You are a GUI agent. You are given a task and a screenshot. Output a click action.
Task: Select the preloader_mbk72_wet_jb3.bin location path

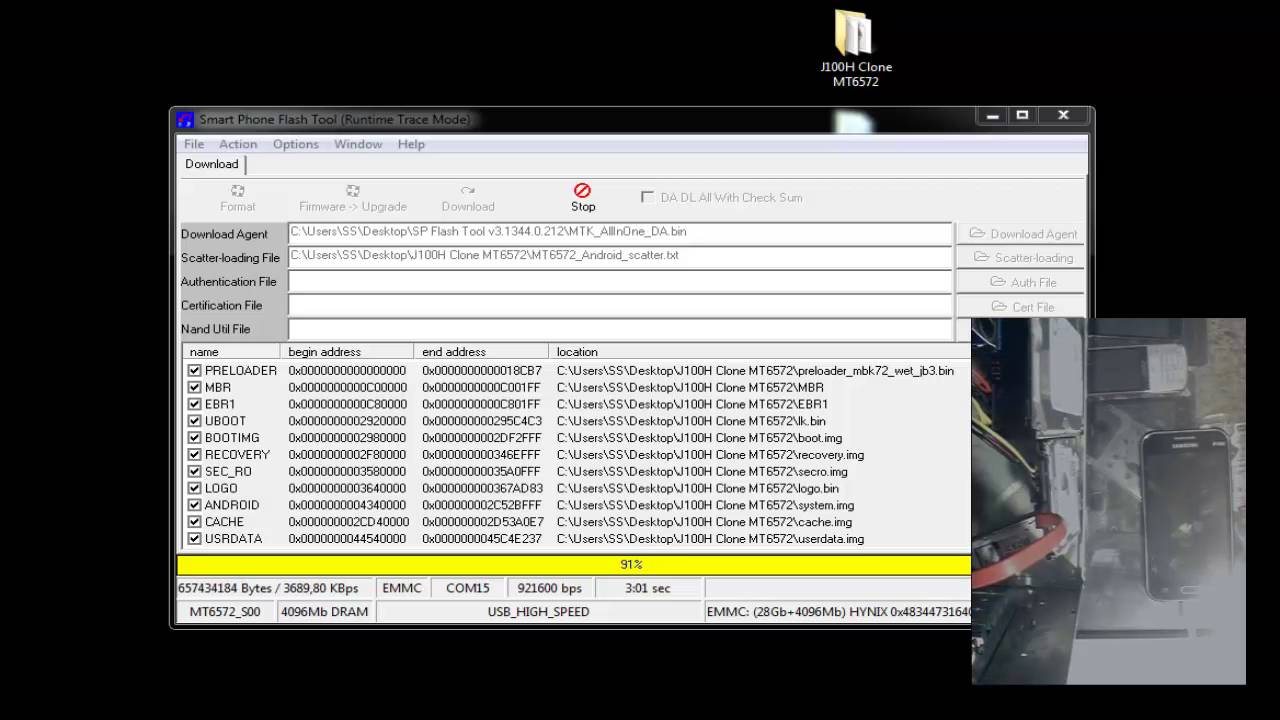pyautogui.click(x=755, y=370)
